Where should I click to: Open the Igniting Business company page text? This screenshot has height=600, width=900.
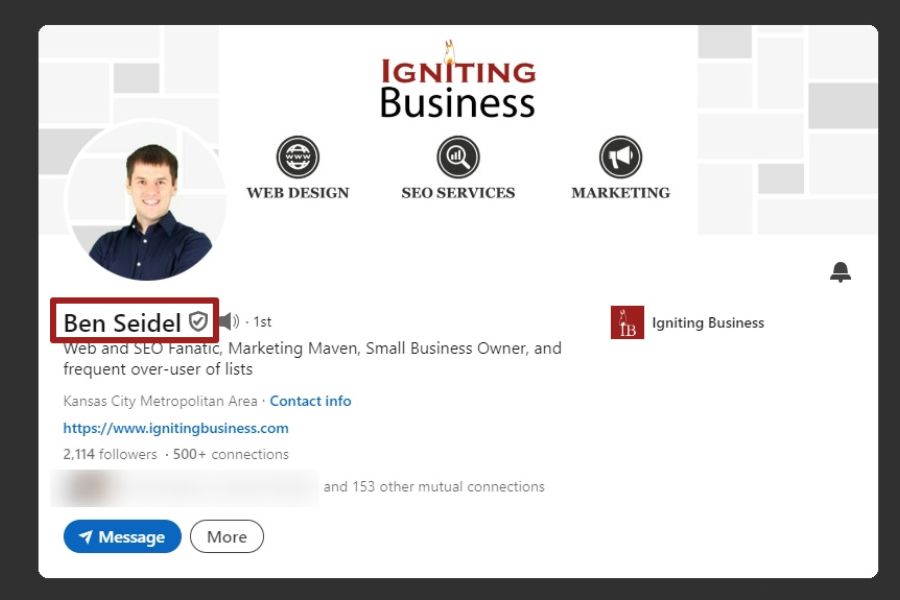(x=708, y=323)
